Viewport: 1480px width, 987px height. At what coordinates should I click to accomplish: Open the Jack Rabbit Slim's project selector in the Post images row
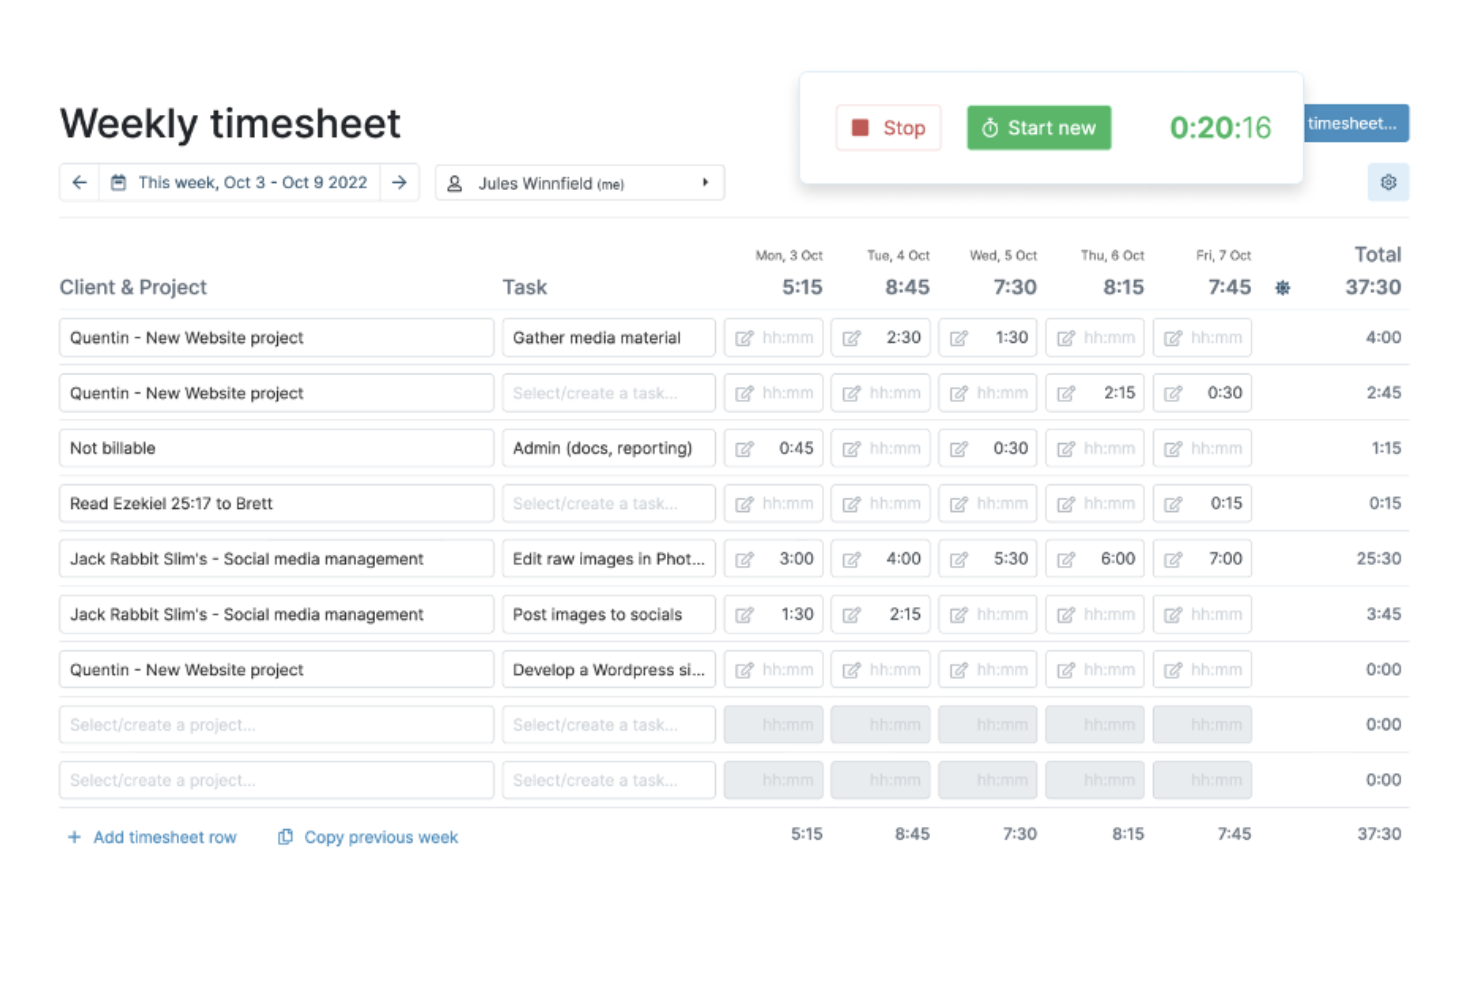276,614
